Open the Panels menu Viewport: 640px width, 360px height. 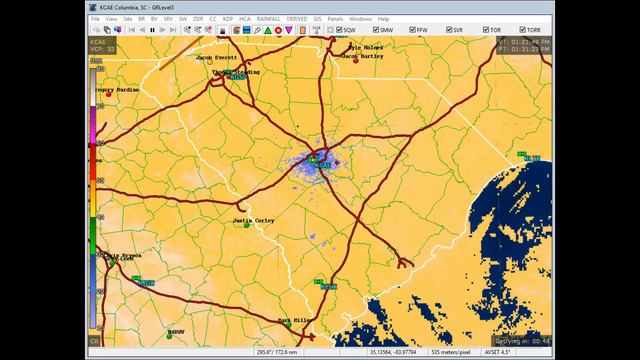coord(335,19)
